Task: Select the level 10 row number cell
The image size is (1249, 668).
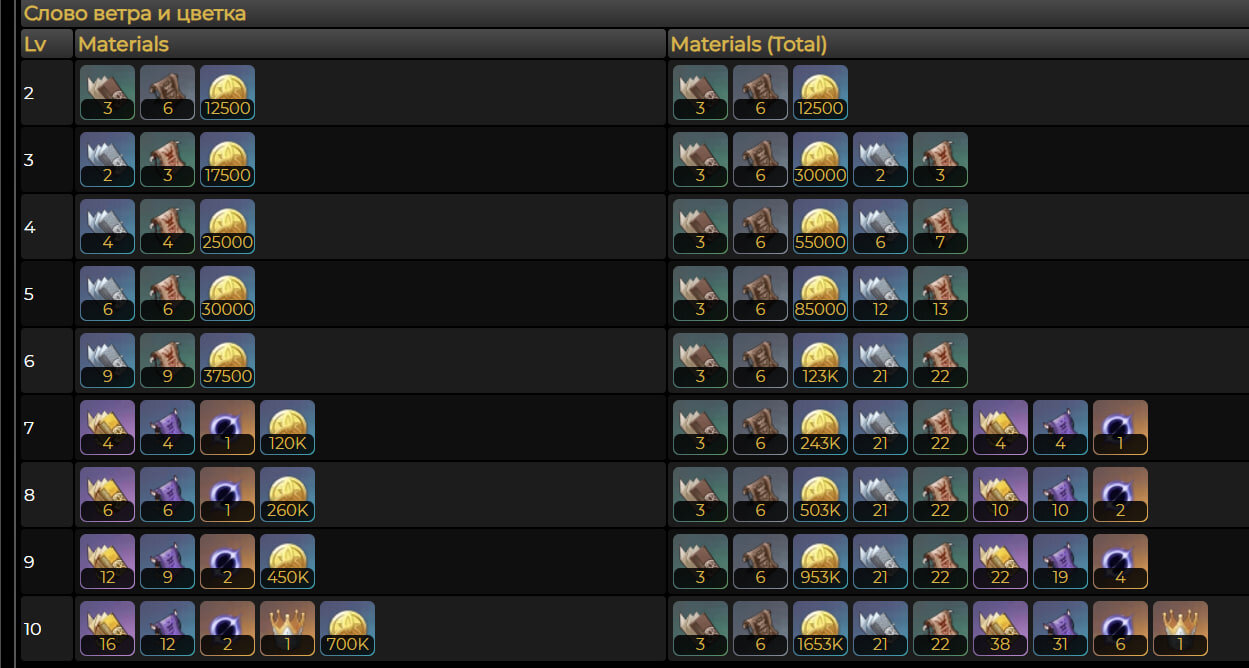Action: point(47,629)
